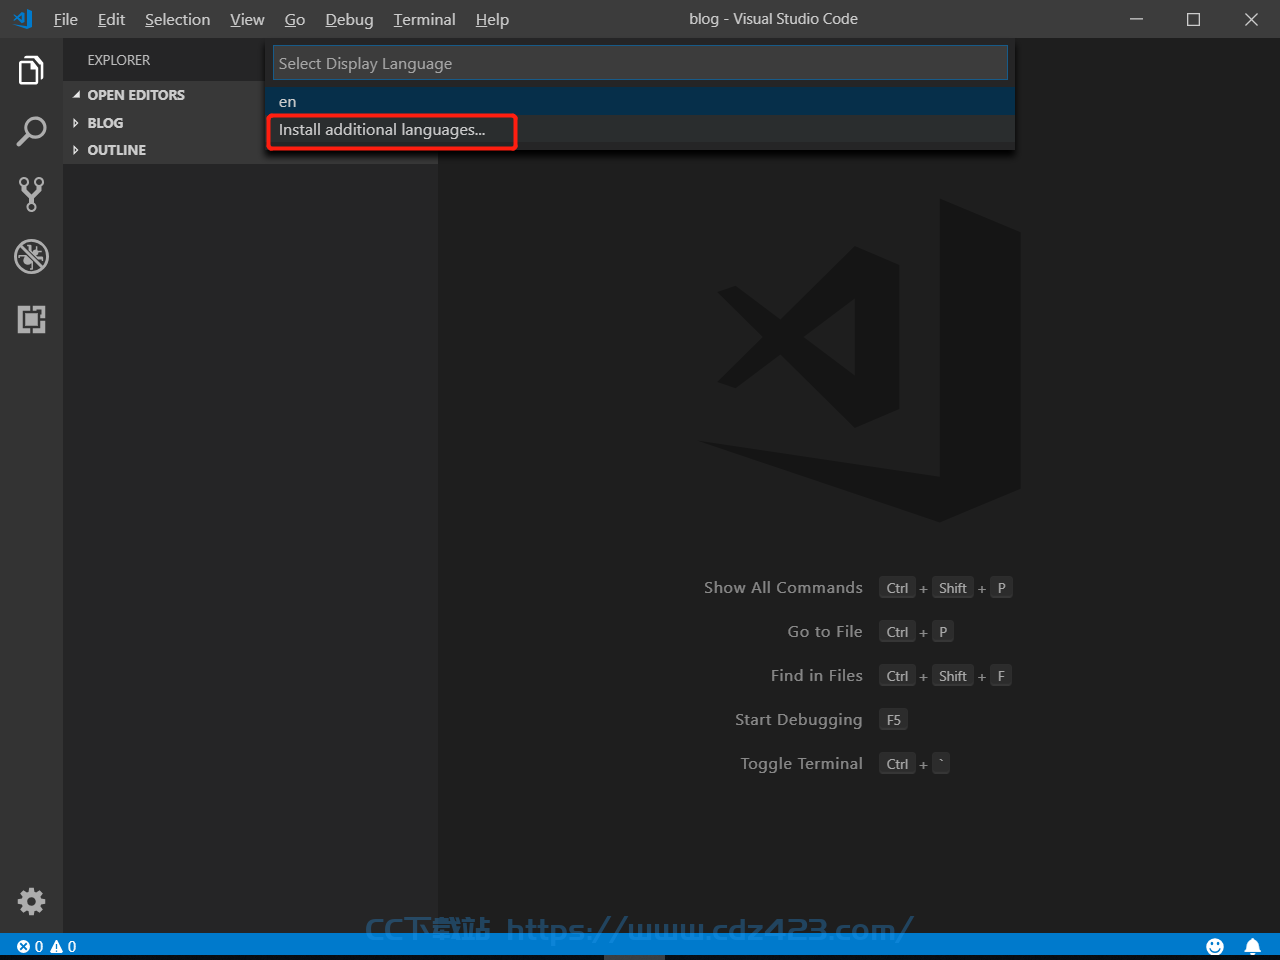Image resolution: width=1280 pixels, height=960 pixels.
Task: Click the feedback smiley icon
Action: 1215,946
